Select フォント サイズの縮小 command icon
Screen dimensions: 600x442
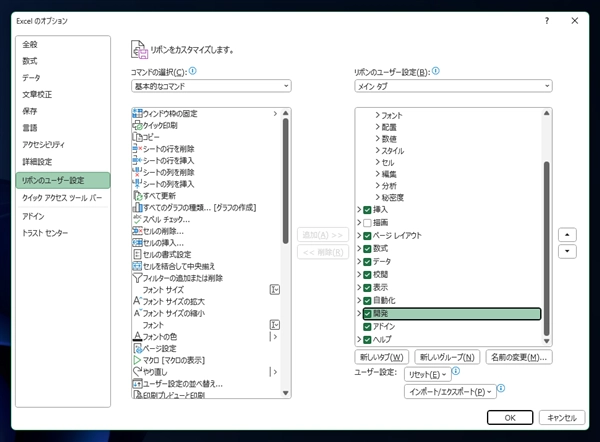tap(137, 313)
